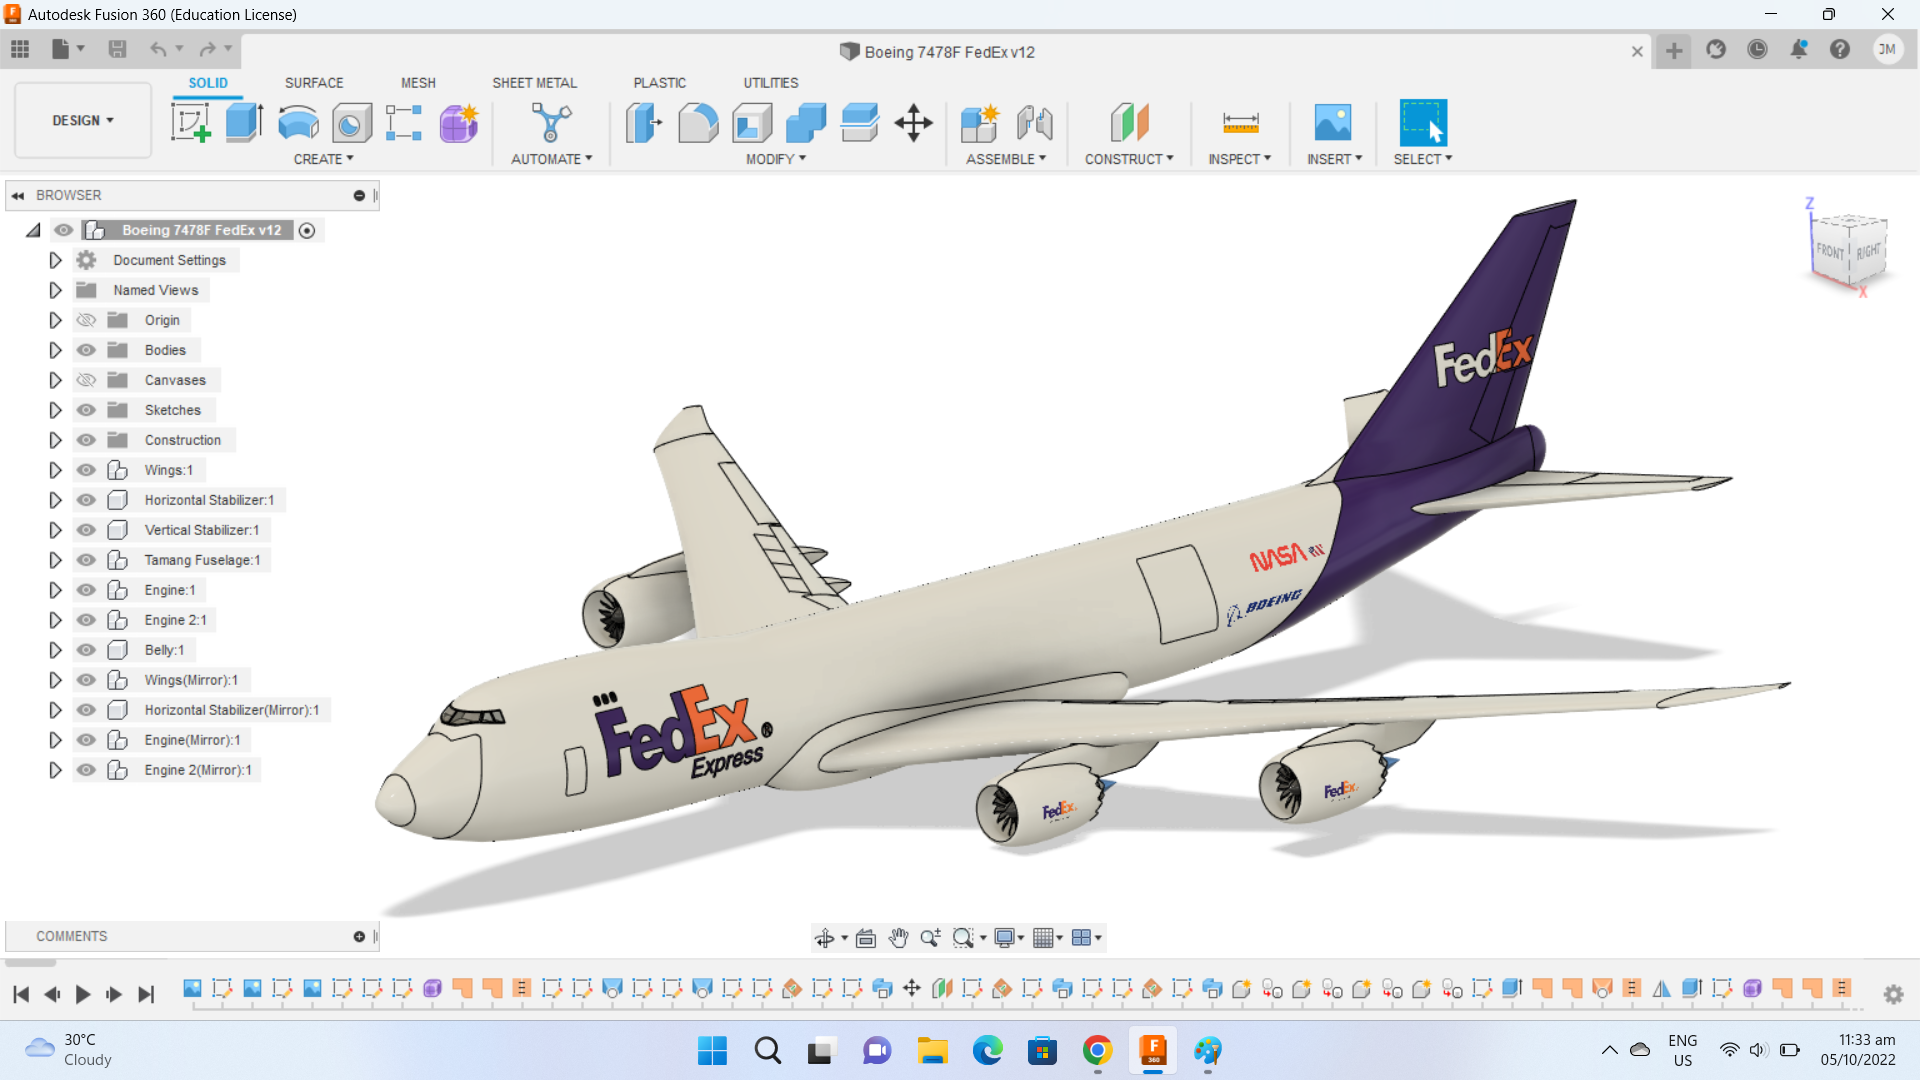Screen dimensions: 1920x1080
Task: Switch to the SURFACE tab
Action: click(314, 83)
